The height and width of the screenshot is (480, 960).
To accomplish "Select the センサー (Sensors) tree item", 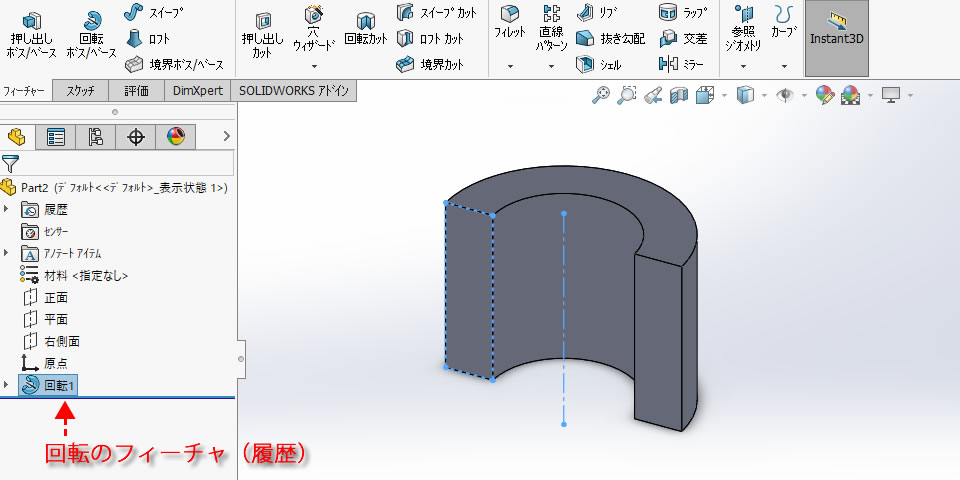I will 45,232.
